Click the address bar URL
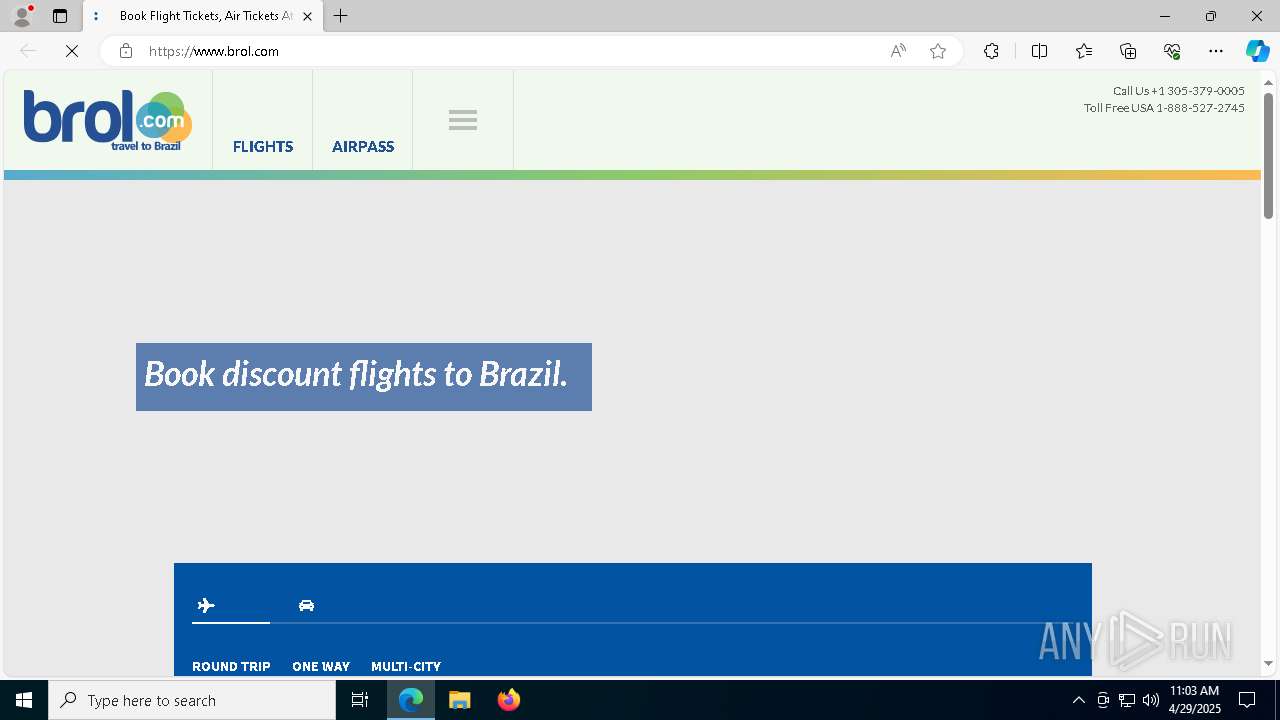The image size is (1280, 720). pos(214,51)
